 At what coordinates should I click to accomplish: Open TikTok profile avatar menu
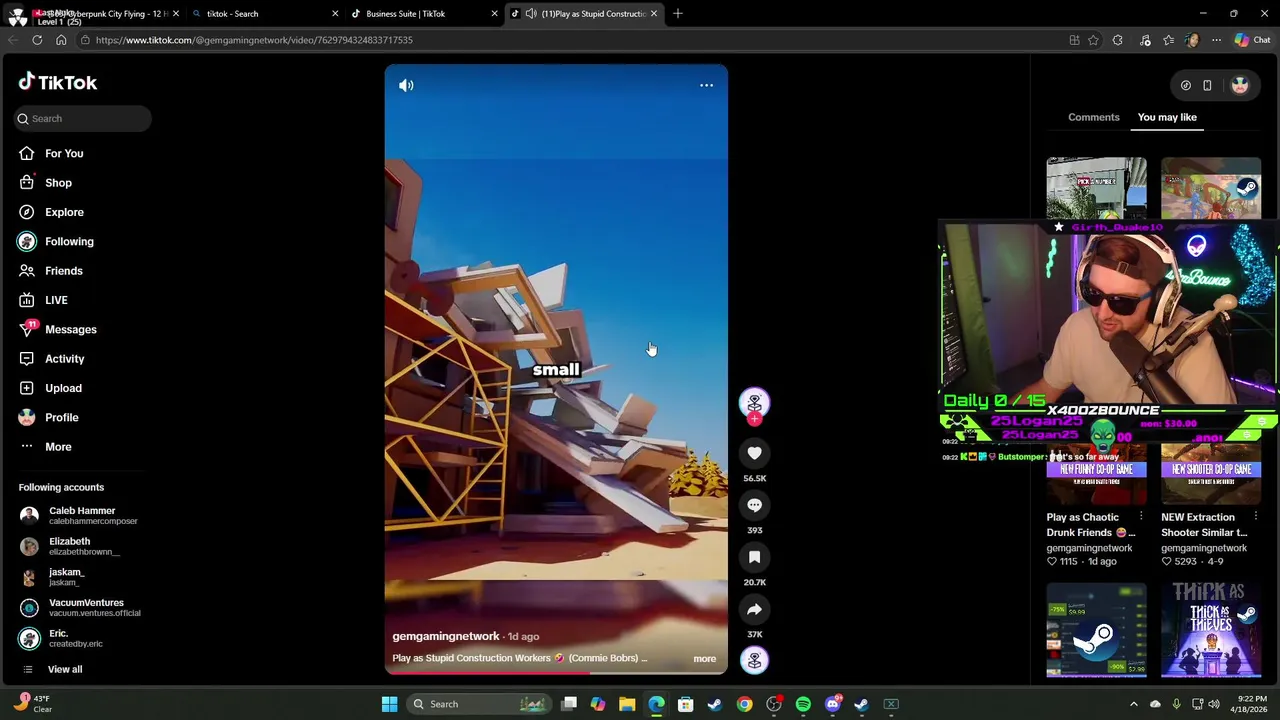tap(1240, 85)
